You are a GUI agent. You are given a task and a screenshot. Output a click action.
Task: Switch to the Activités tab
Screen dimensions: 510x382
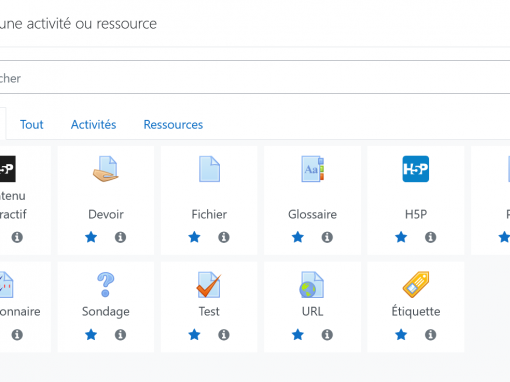(93, 125)
